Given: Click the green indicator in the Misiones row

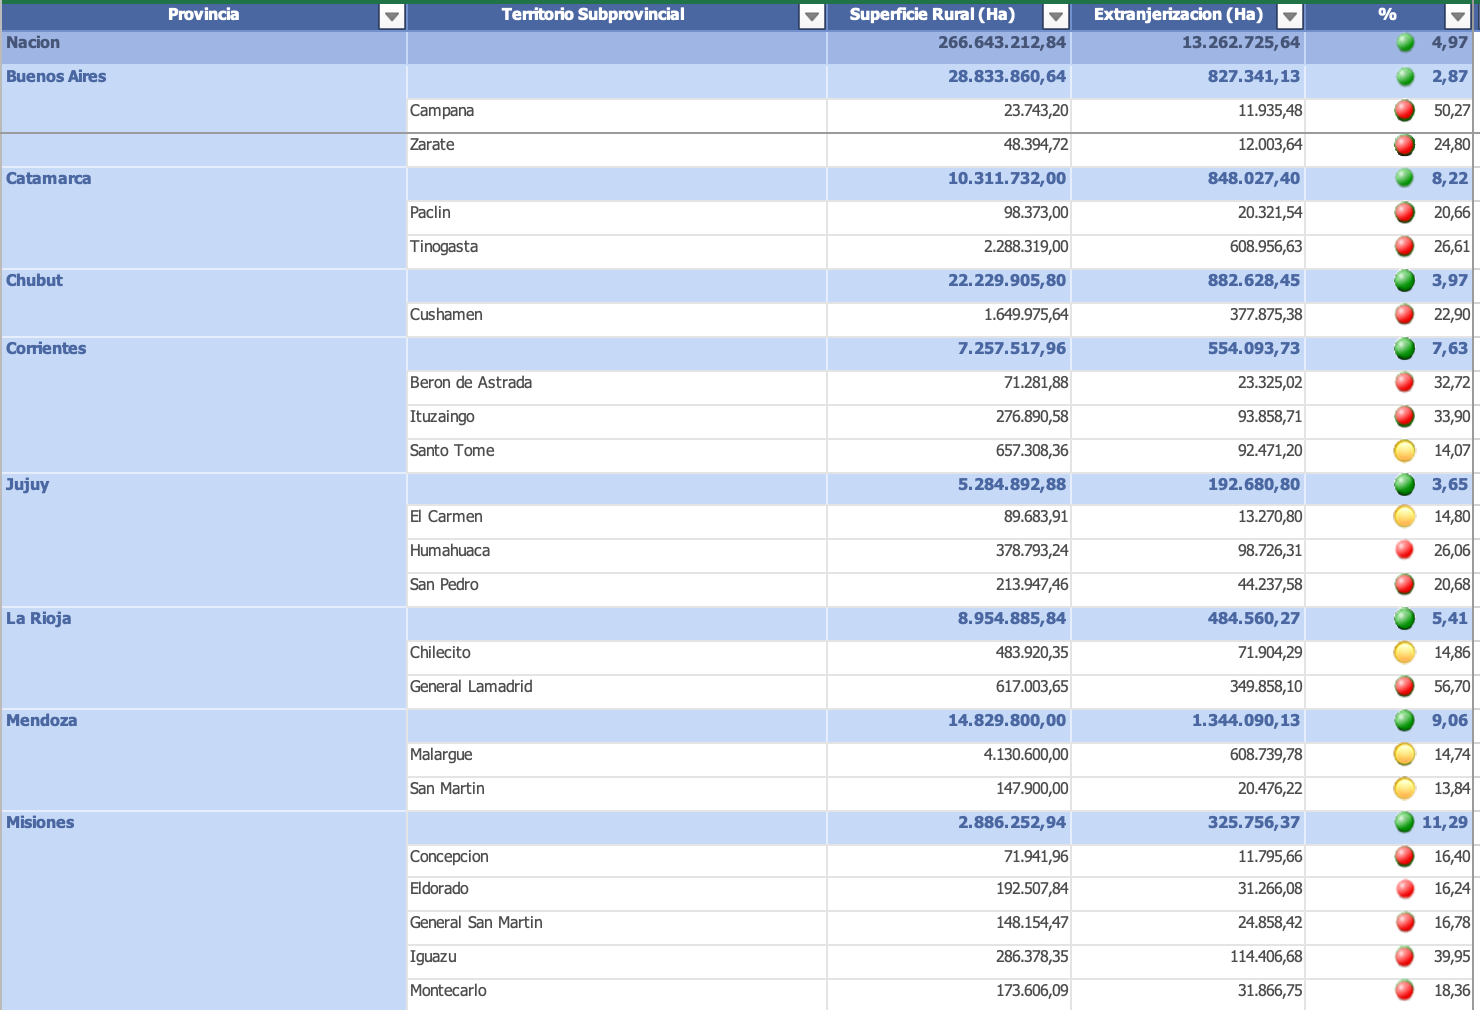Looking at the screenshot, I should tap(1405, 823).
